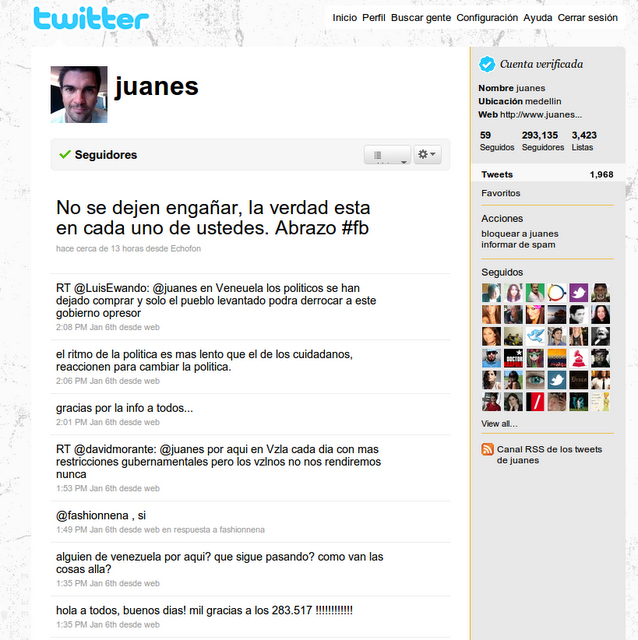Select the white dove avatar in Seguidos
The width and height of the screenshot is (638, 640).
tap(535, 336)
